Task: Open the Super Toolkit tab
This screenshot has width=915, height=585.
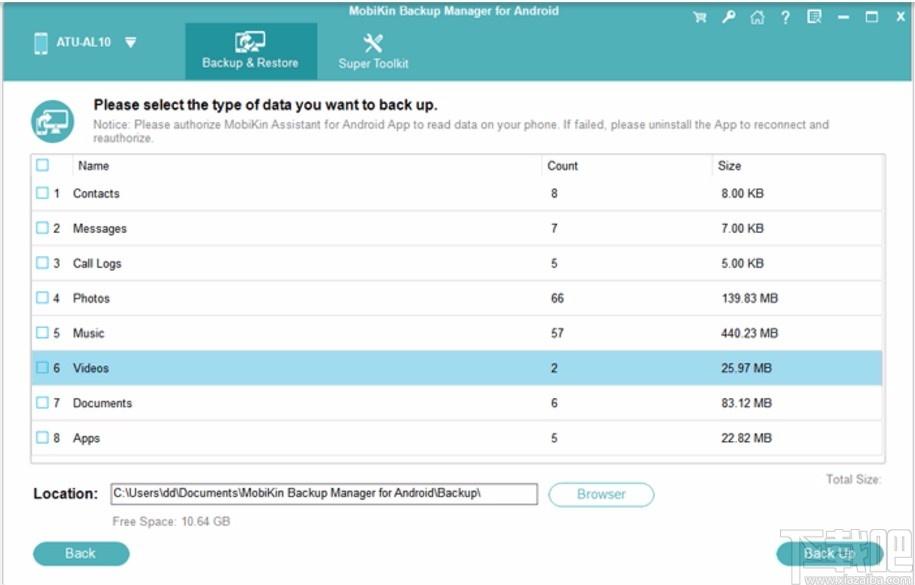Action: click(373, 51)
